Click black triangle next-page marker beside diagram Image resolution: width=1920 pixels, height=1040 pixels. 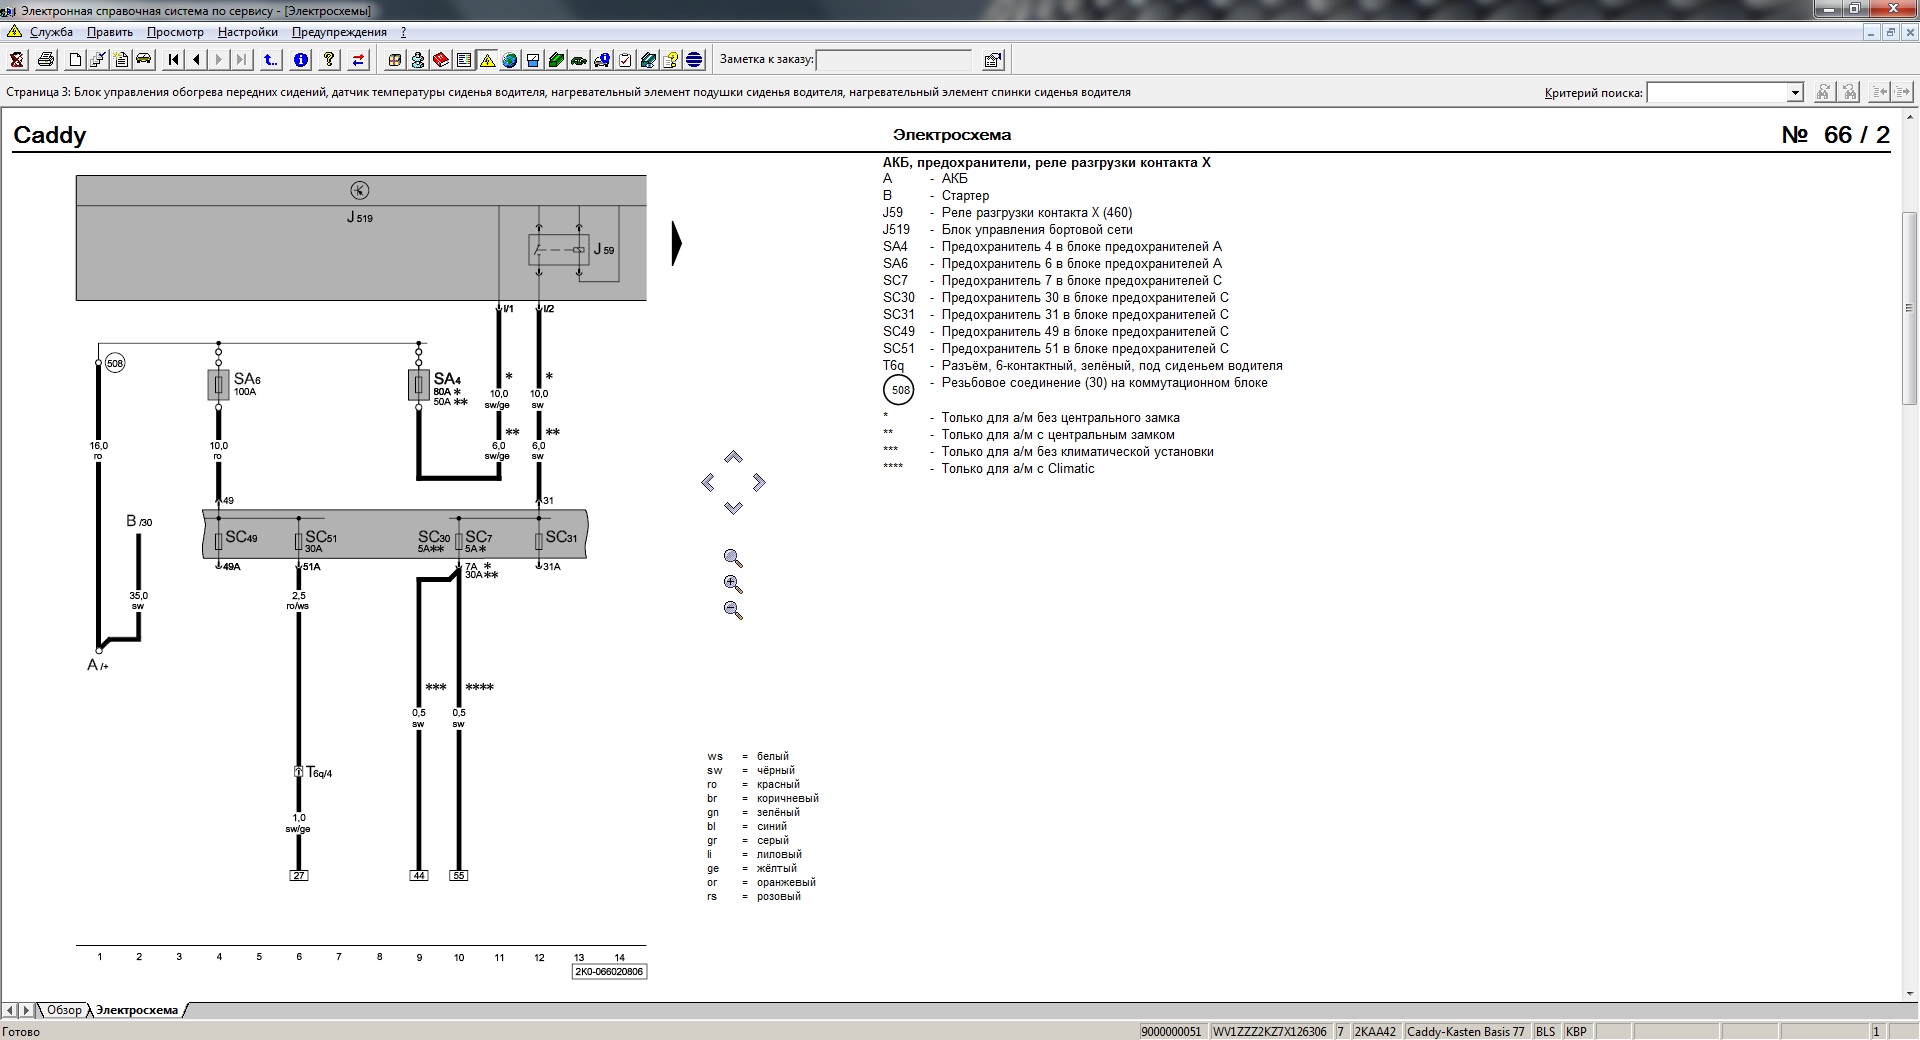pyautogui.click(x=677, y=244)
